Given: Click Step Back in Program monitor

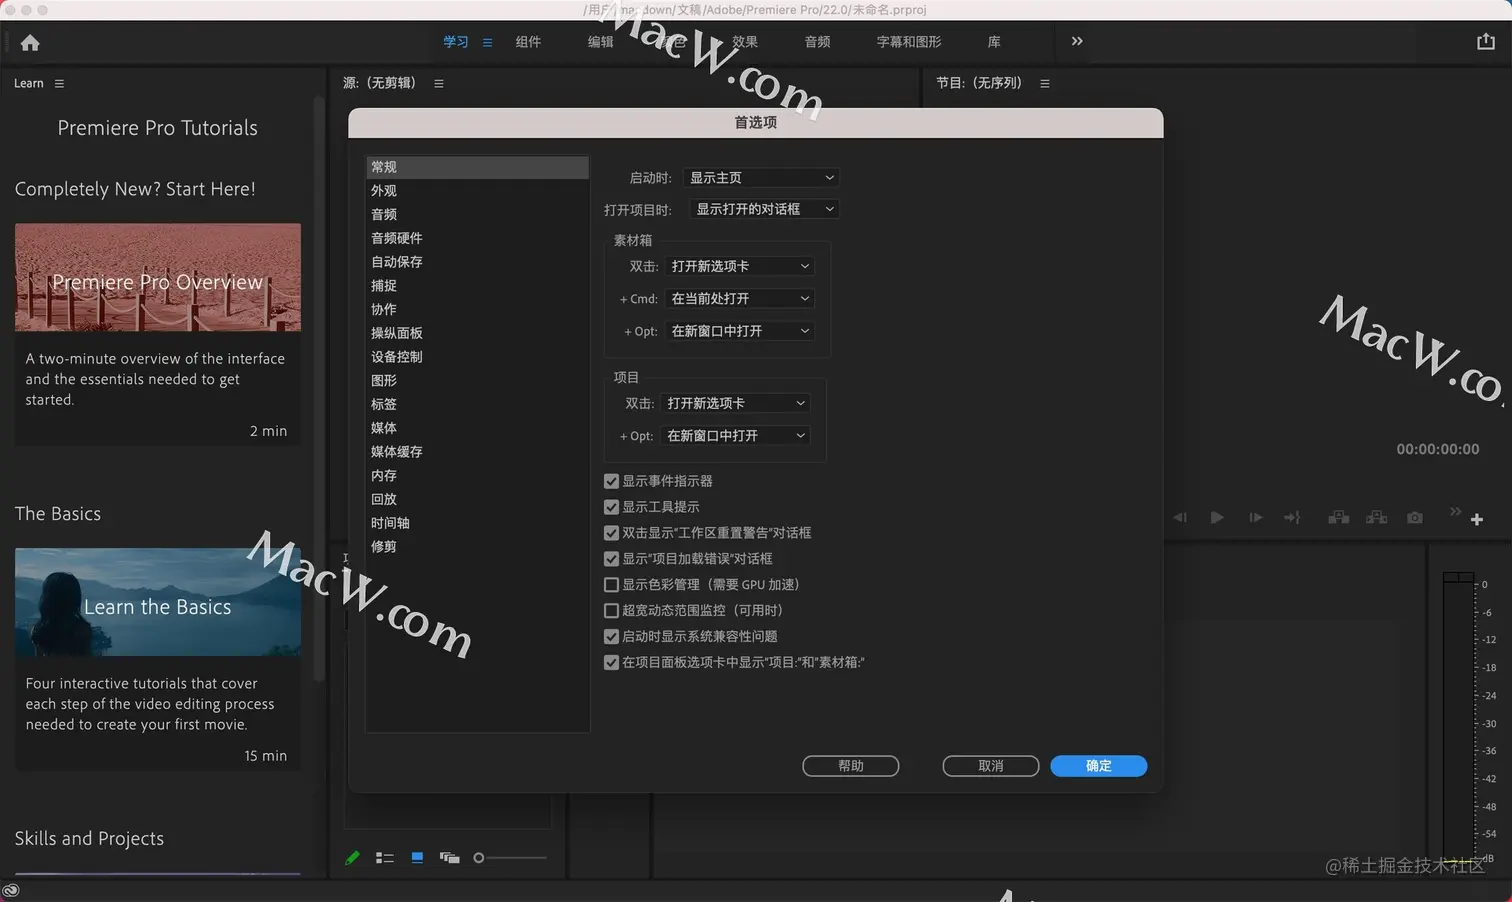Looking at the screenshot, I should coord(1180,517).
